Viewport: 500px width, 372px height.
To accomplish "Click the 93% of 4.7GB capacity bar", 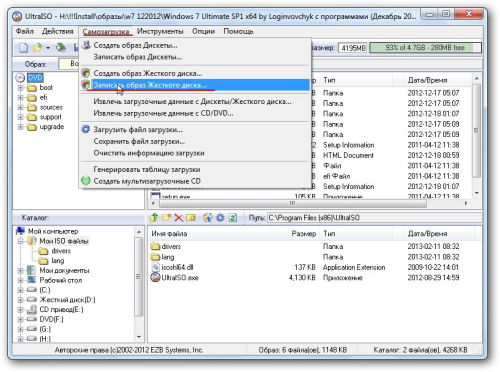I will [425, 48].
